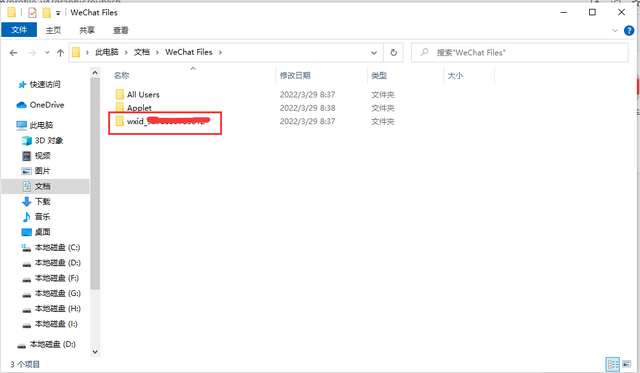Expand chevron after 文档 breadcrumb
This screenshot has height=373, width=640.
[x=157, y=52]
